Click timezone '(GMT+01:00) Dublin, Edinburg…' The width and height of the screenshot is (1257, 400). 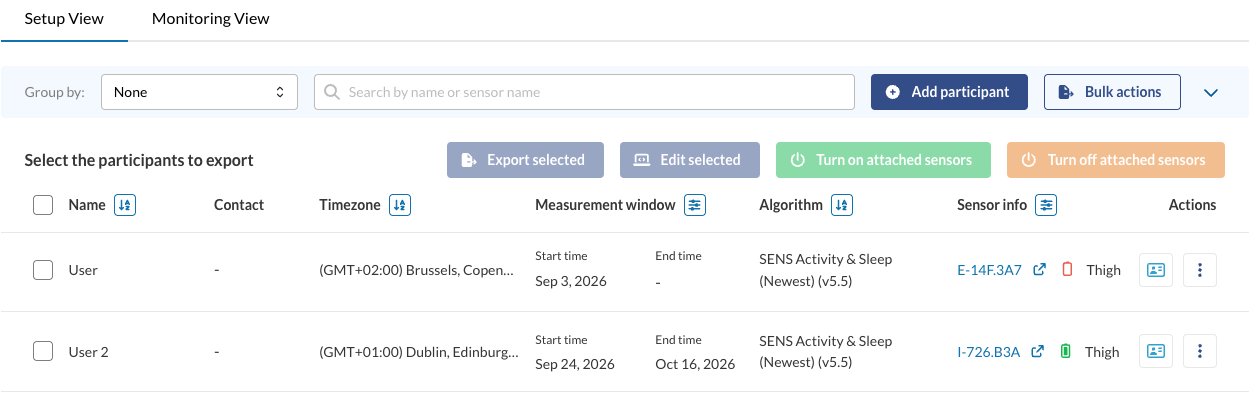pos(419,352)
